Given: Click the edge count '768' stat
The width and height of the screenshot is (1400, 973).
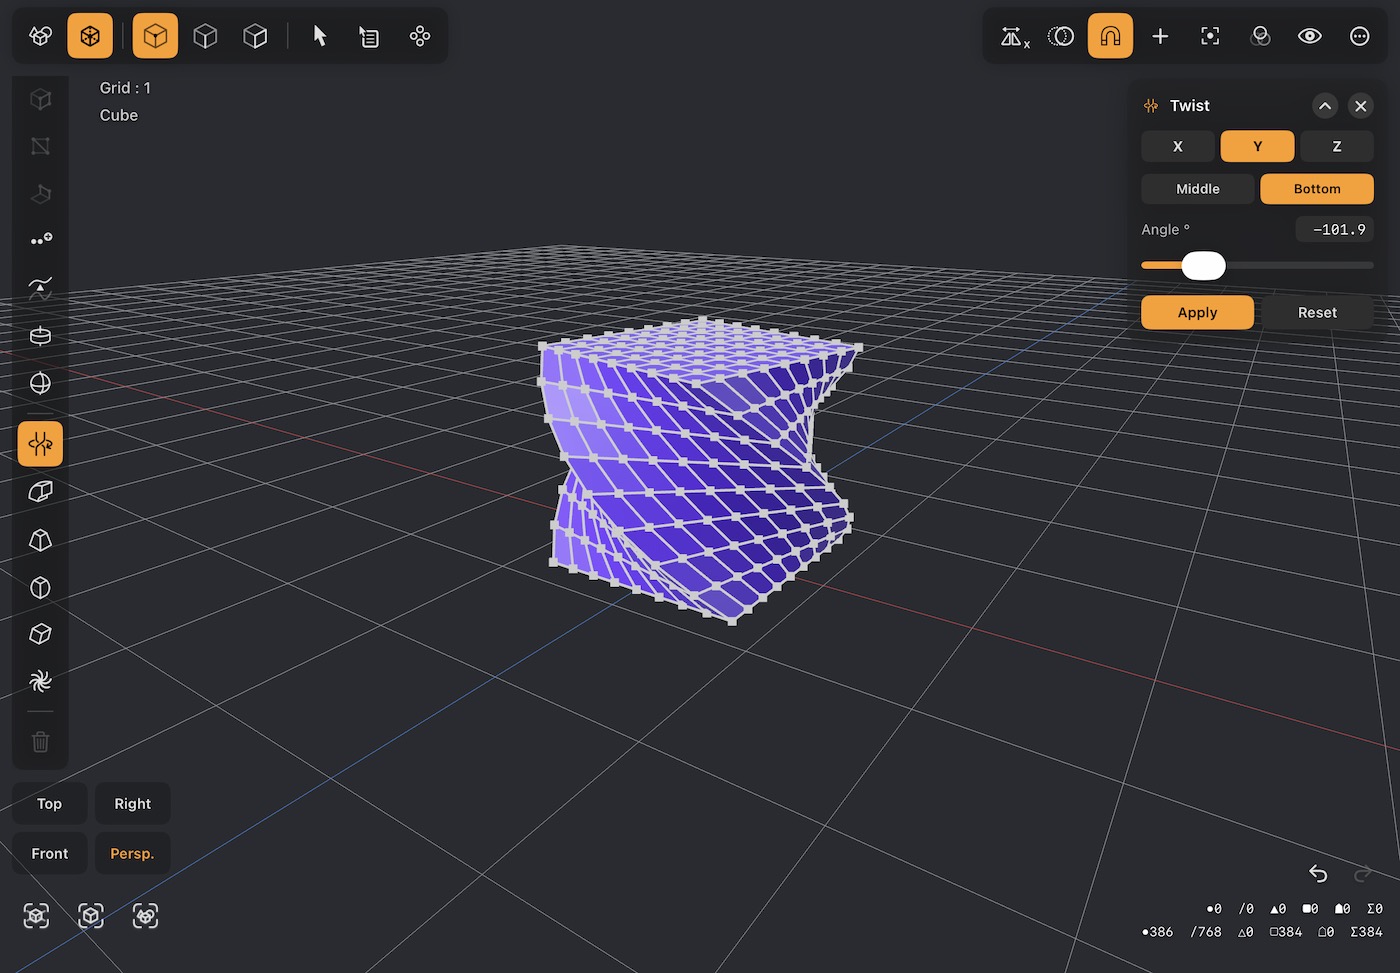Looking at the screenshot, I should click(x=1206, y=932).
